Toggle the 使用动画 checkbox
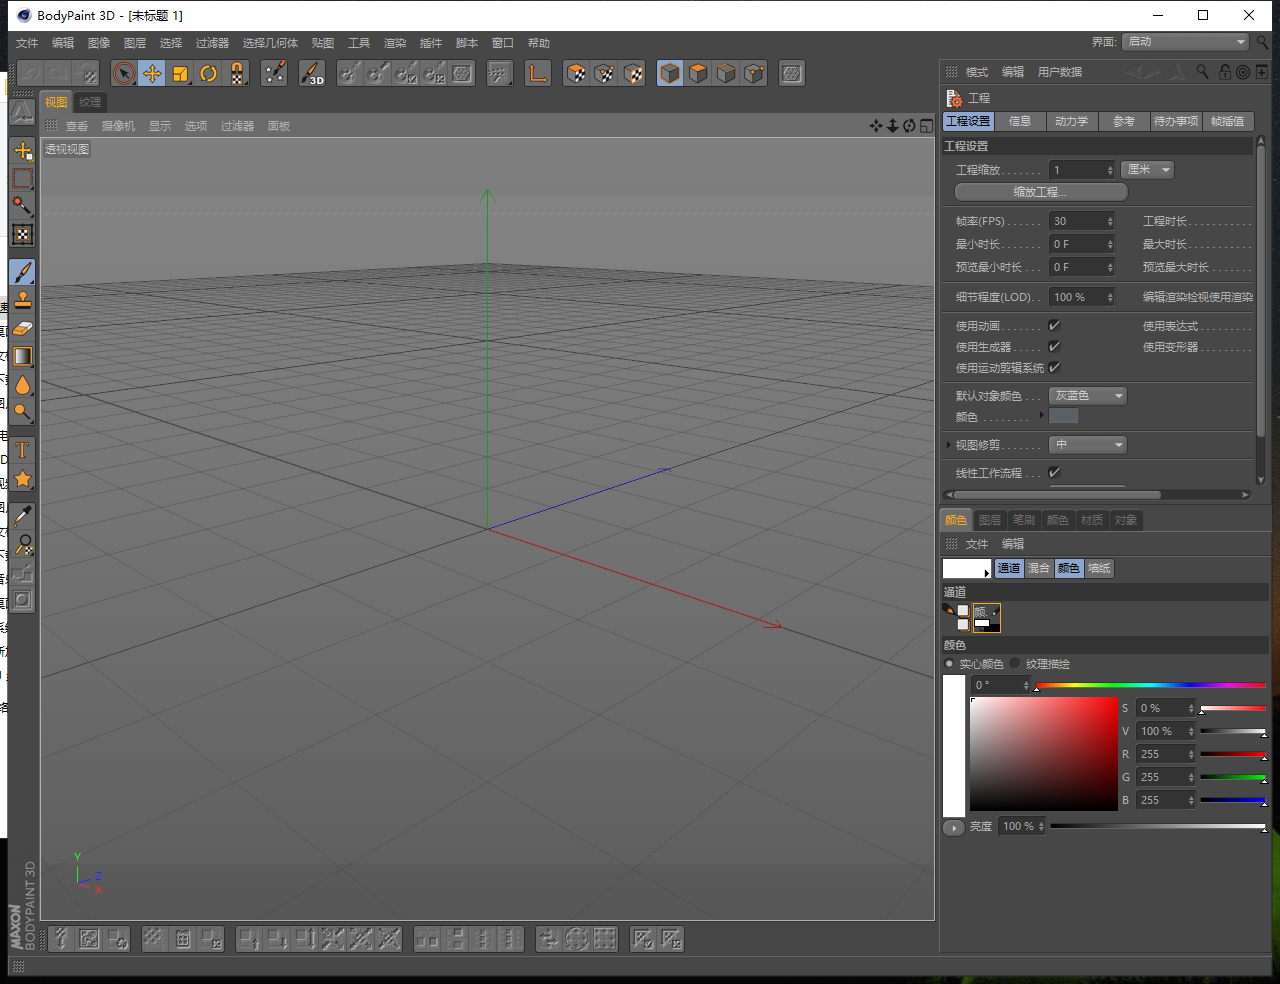Viewport: 1280px width, 984px height. click(x=1054, y=325)
